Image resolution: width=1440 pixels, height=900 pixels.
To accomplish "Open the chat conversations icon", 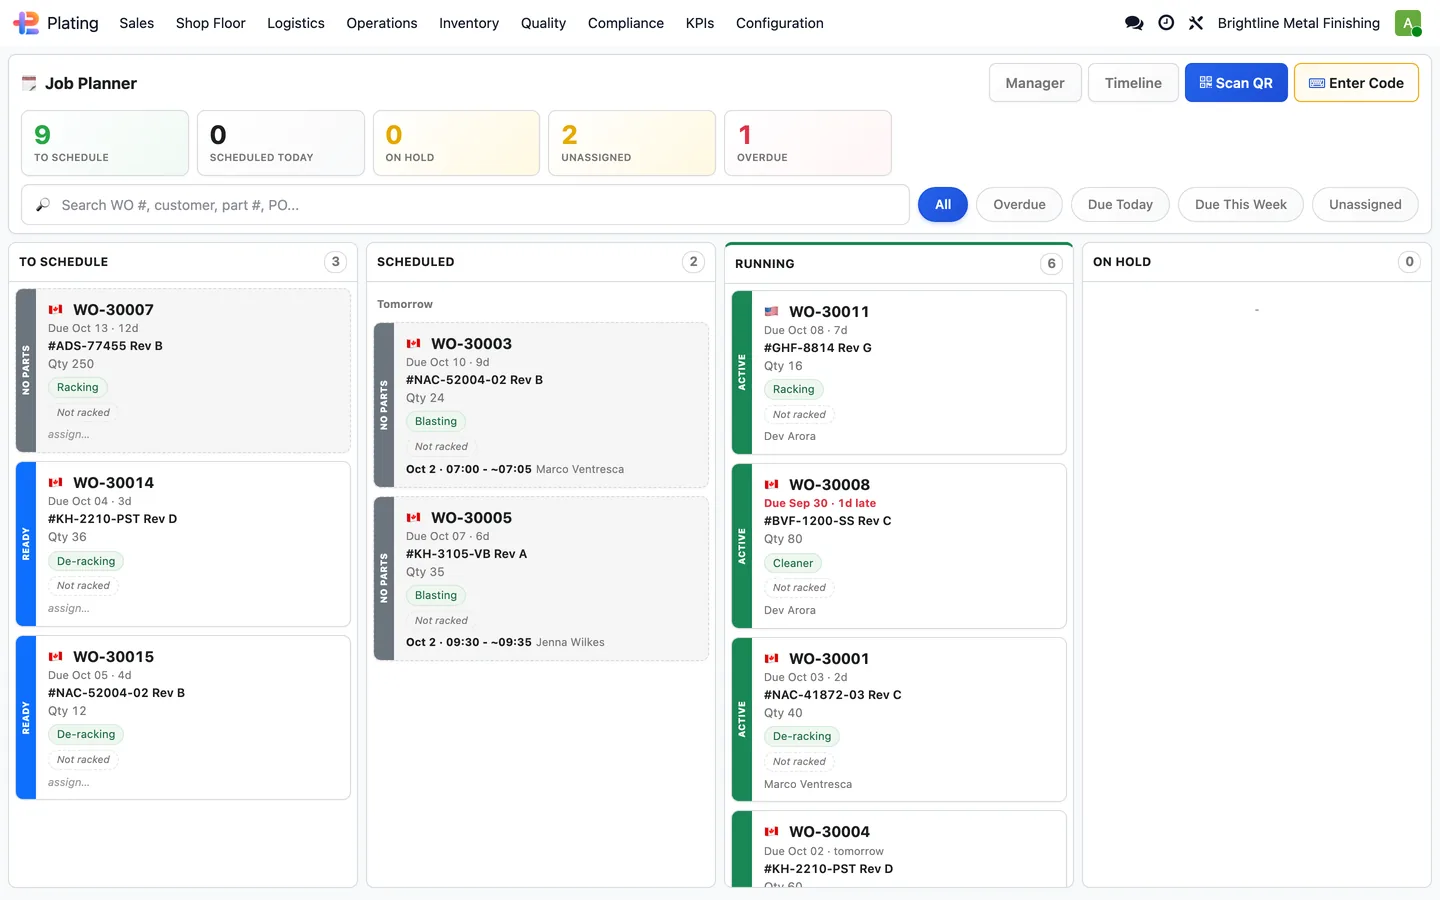I will [1134, 23].
